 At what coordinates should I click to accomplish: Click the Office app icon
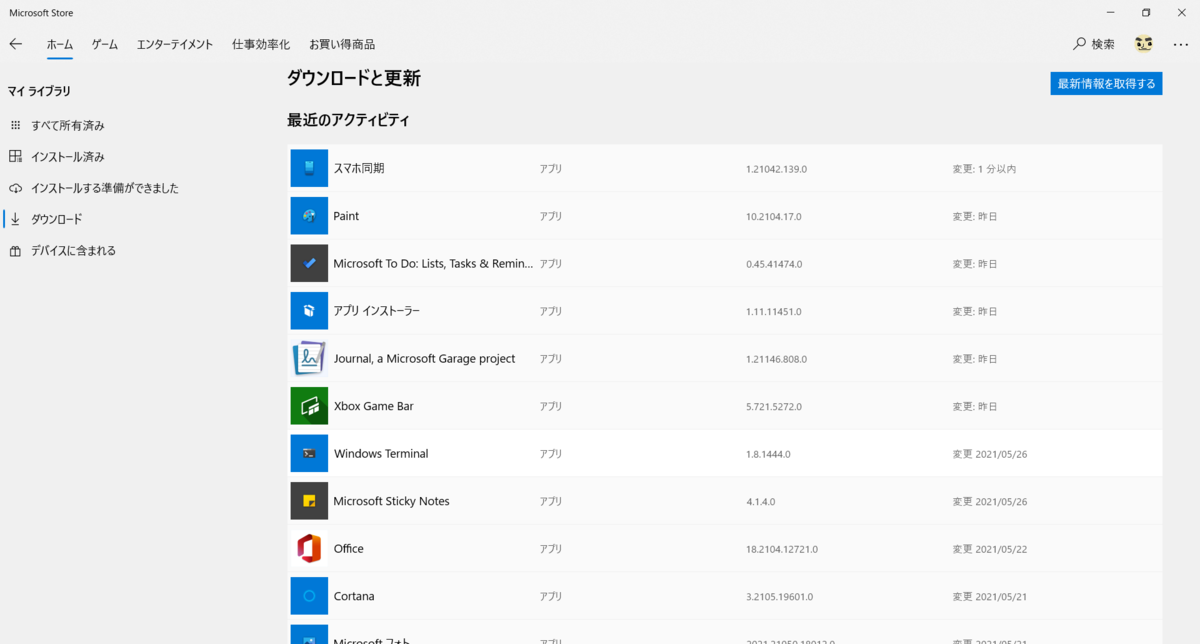(309, 548)
